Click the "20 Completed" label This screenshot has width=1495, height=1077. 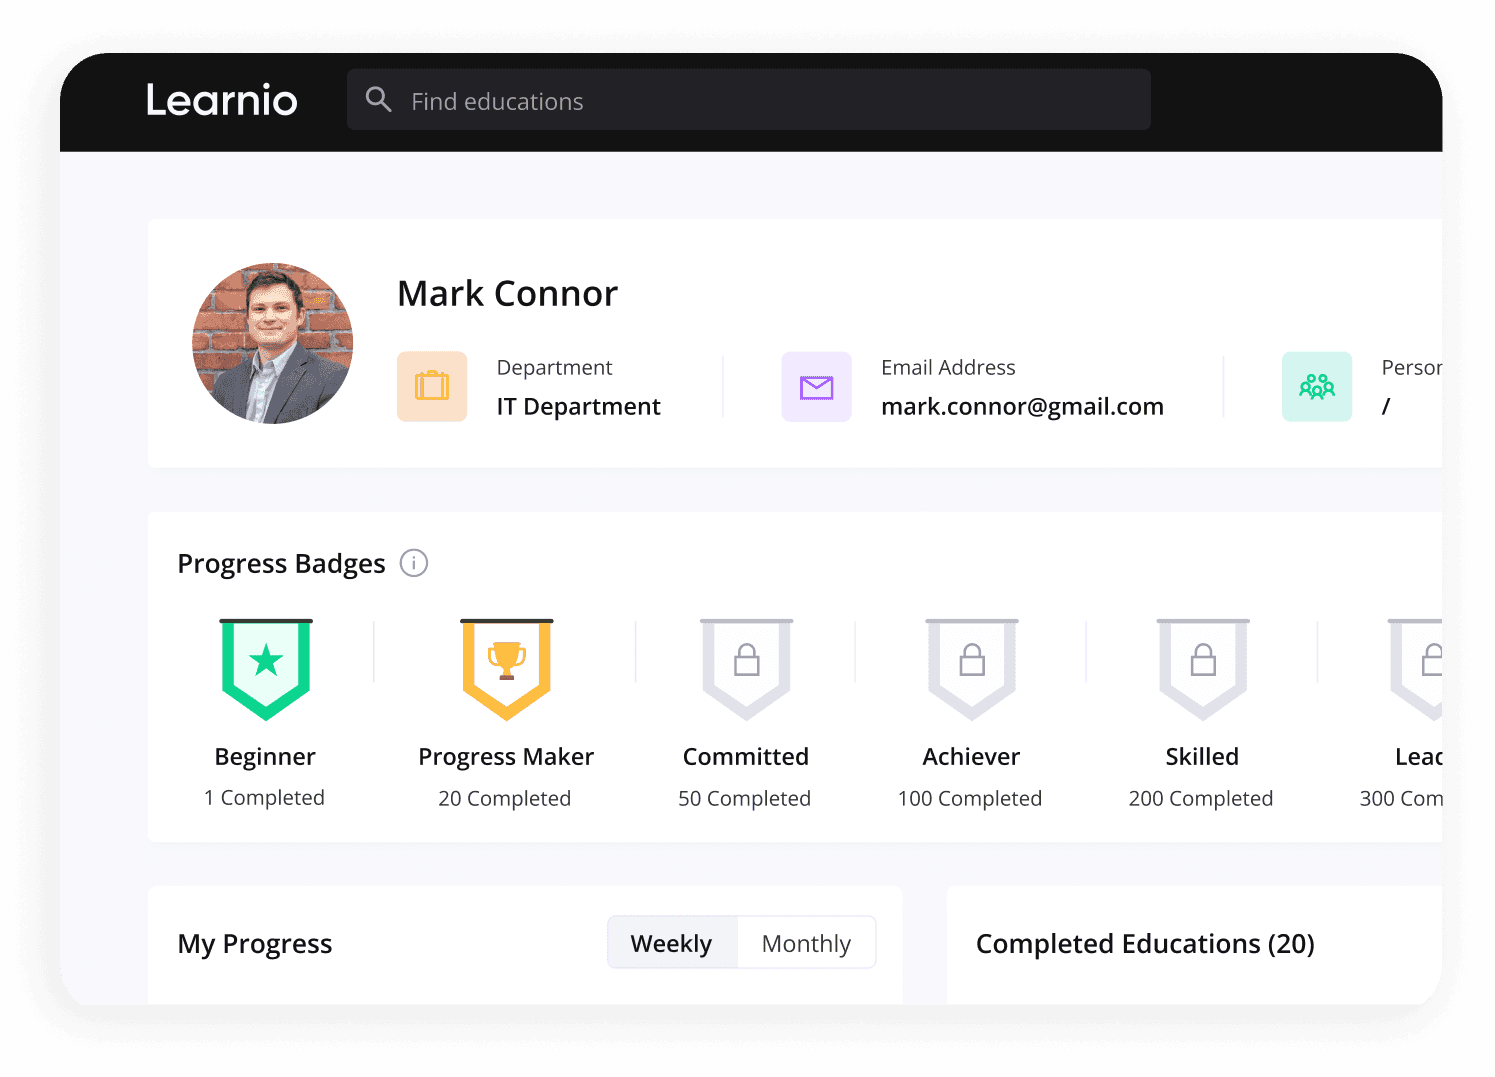[x=505, y=798]
